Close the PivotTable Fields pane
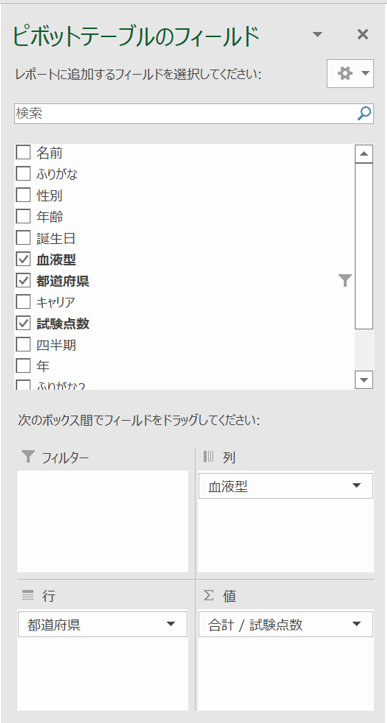This screenshot has height=723, width=387. click(363, 34)
